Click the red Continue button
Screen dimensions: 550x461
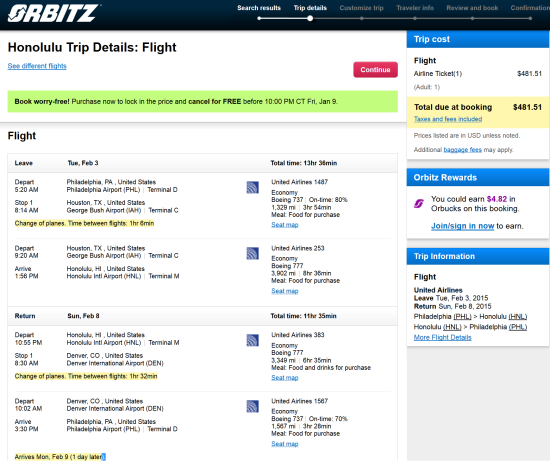375,69
